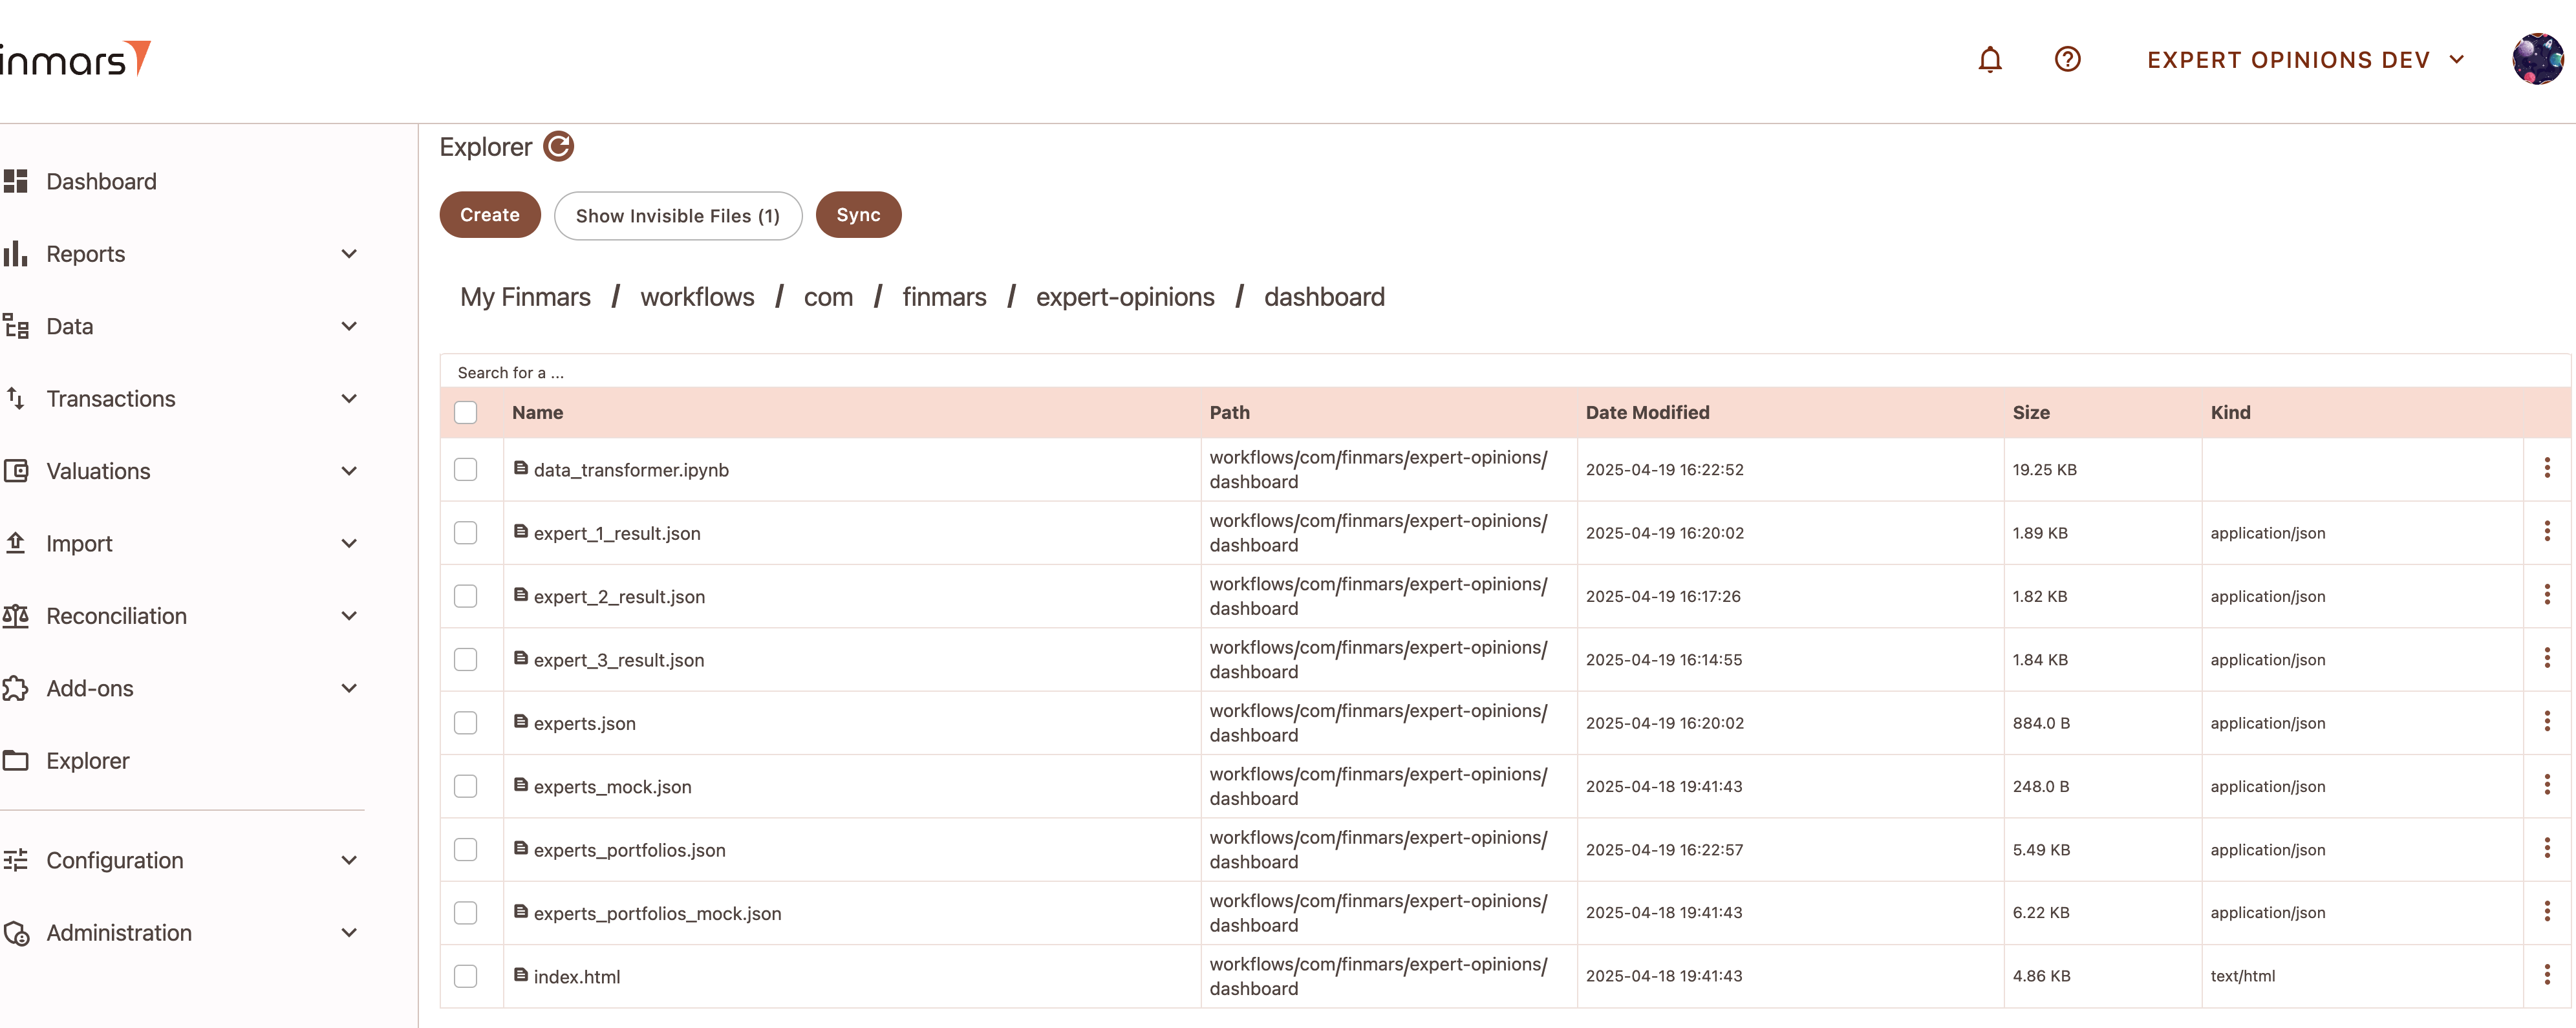The width and height of the screenshot is (2576, 1028).
Task: Select the expert_3_result.json checkbox
Action: (466, 659)
